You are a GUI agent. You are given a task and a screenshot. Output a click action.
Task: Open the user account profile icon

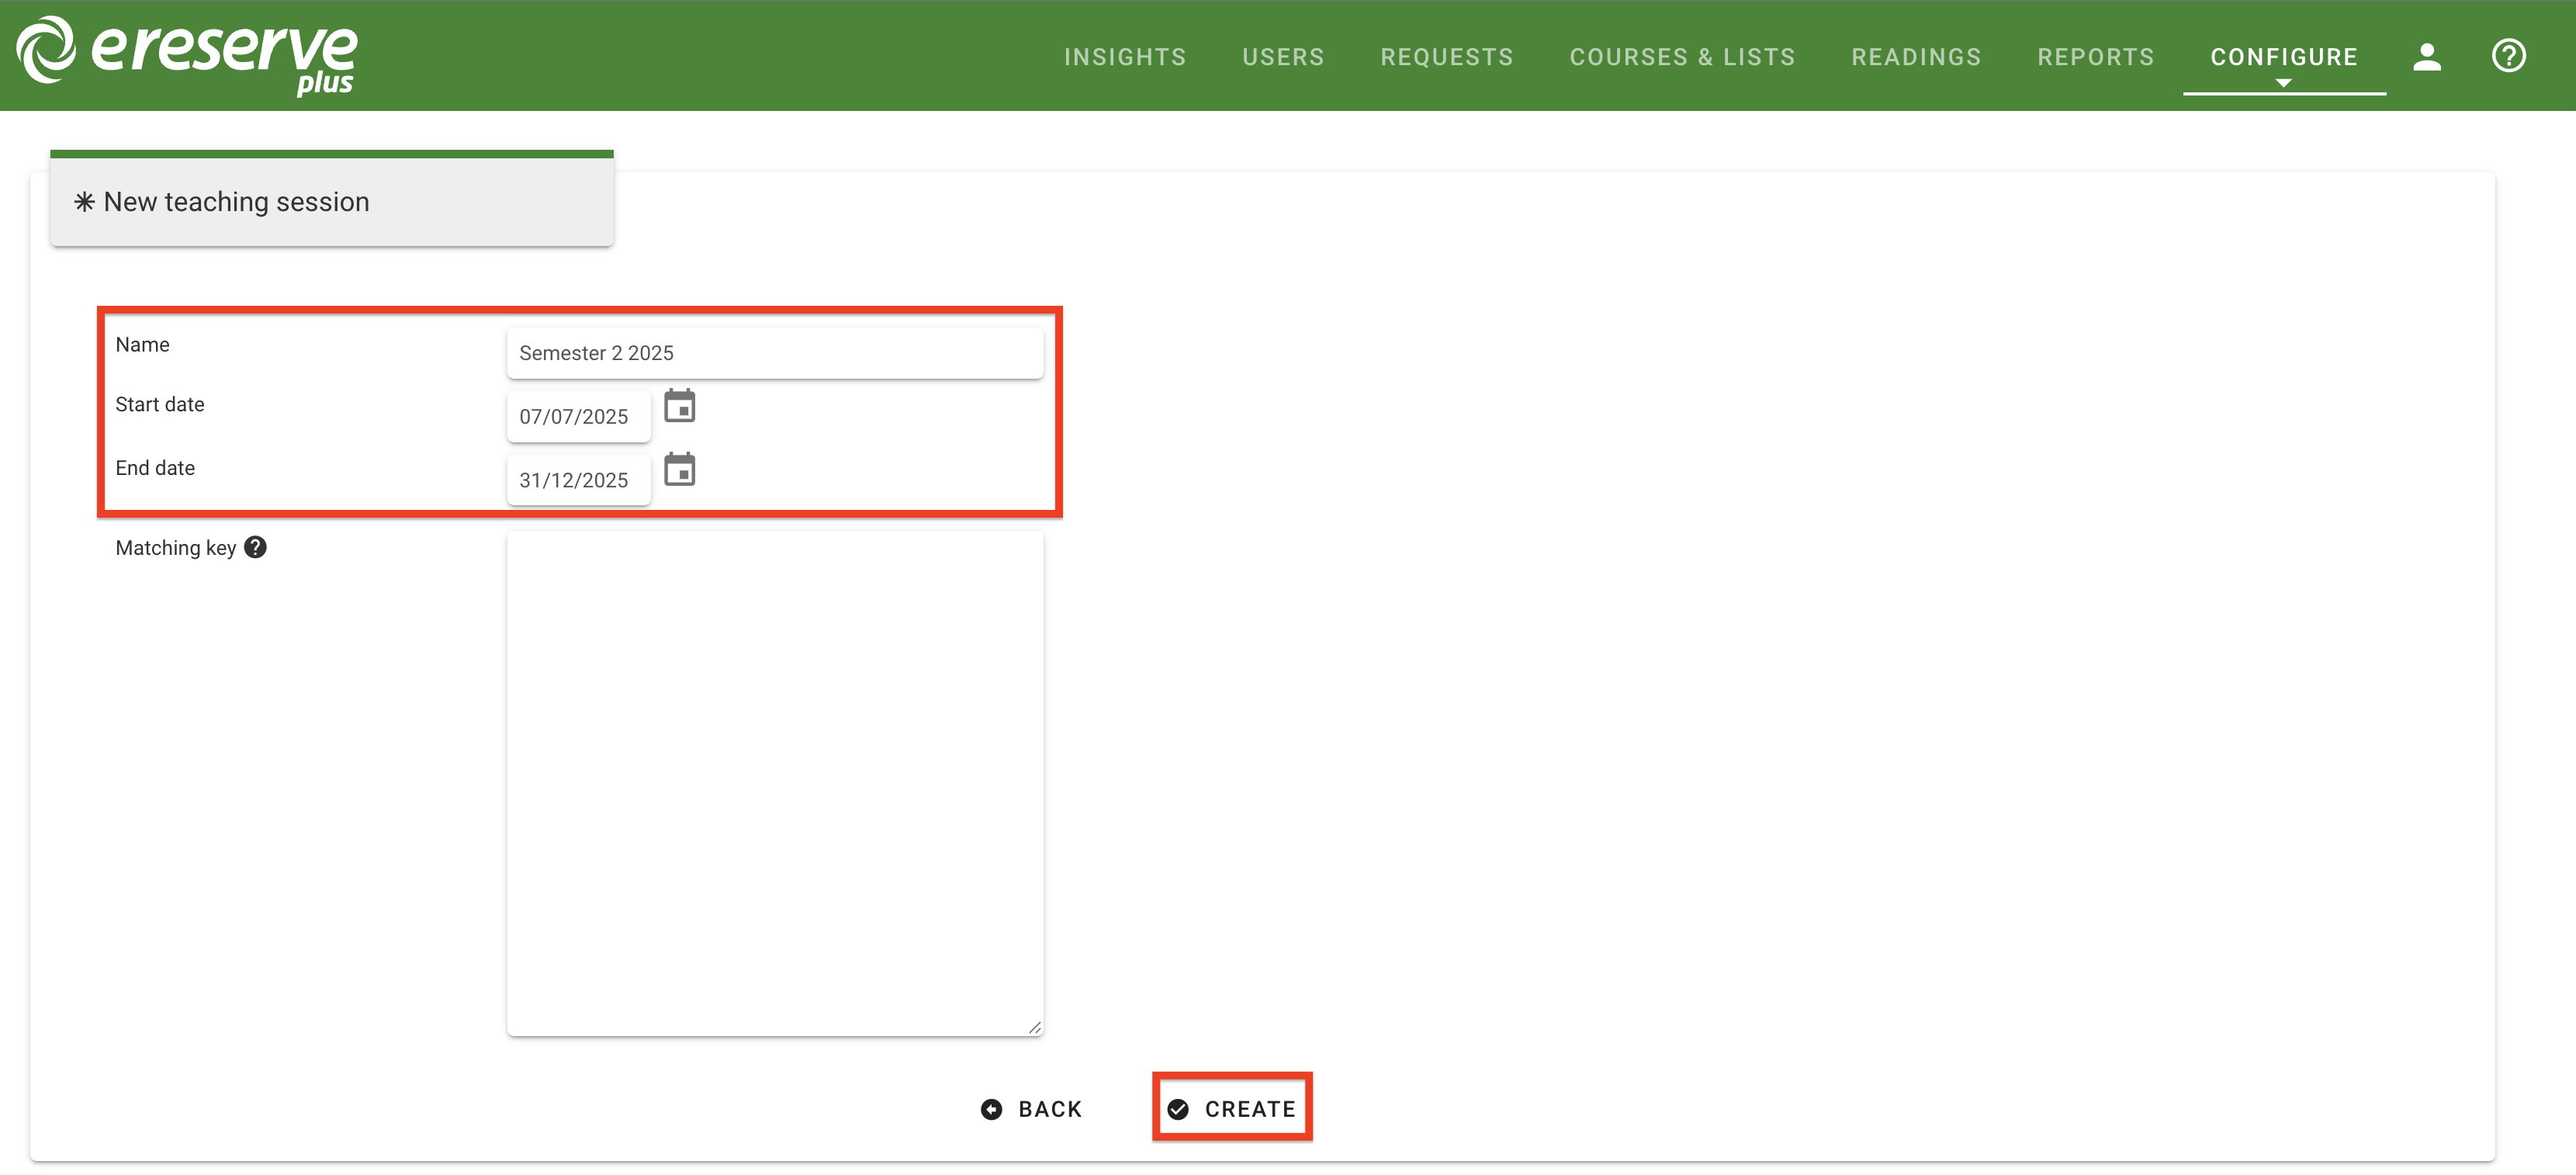point(2426,57)
